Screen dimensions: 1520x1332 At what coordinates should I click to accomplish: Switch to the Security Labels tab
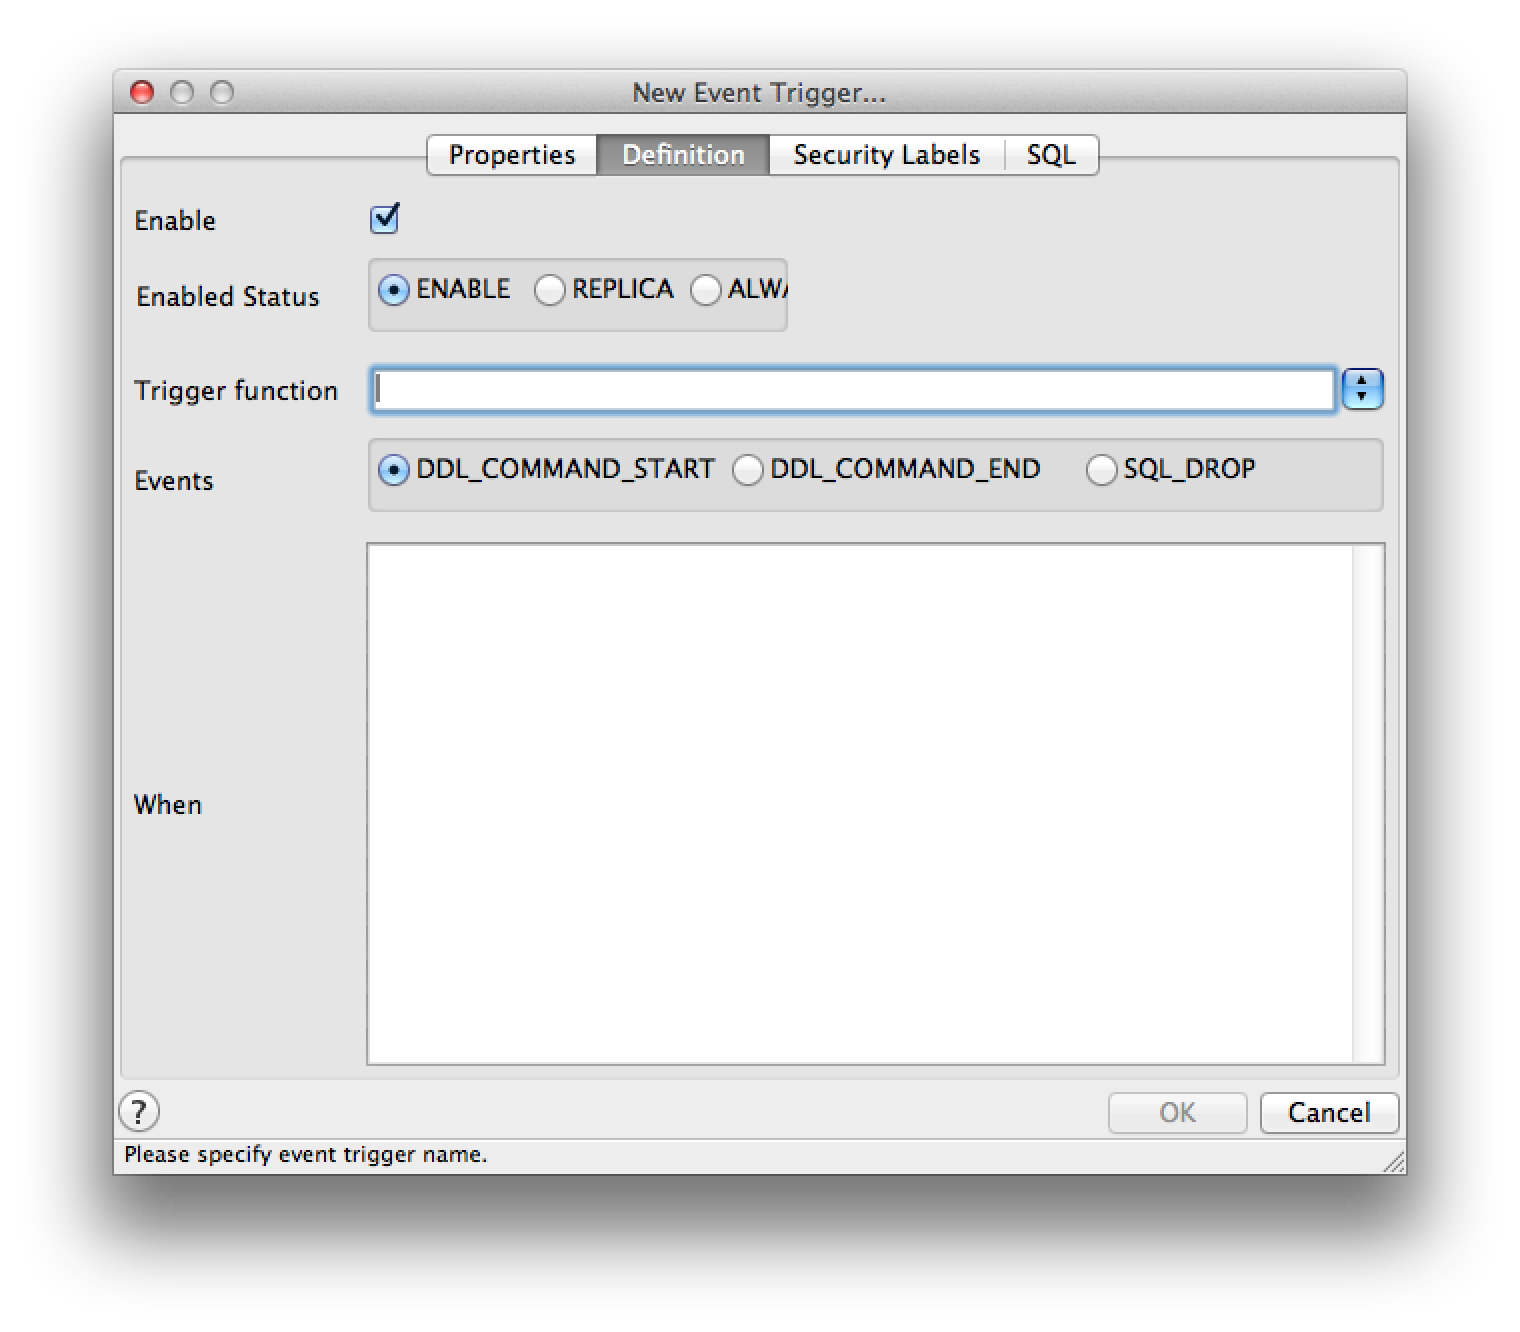[x=886, y=155]
